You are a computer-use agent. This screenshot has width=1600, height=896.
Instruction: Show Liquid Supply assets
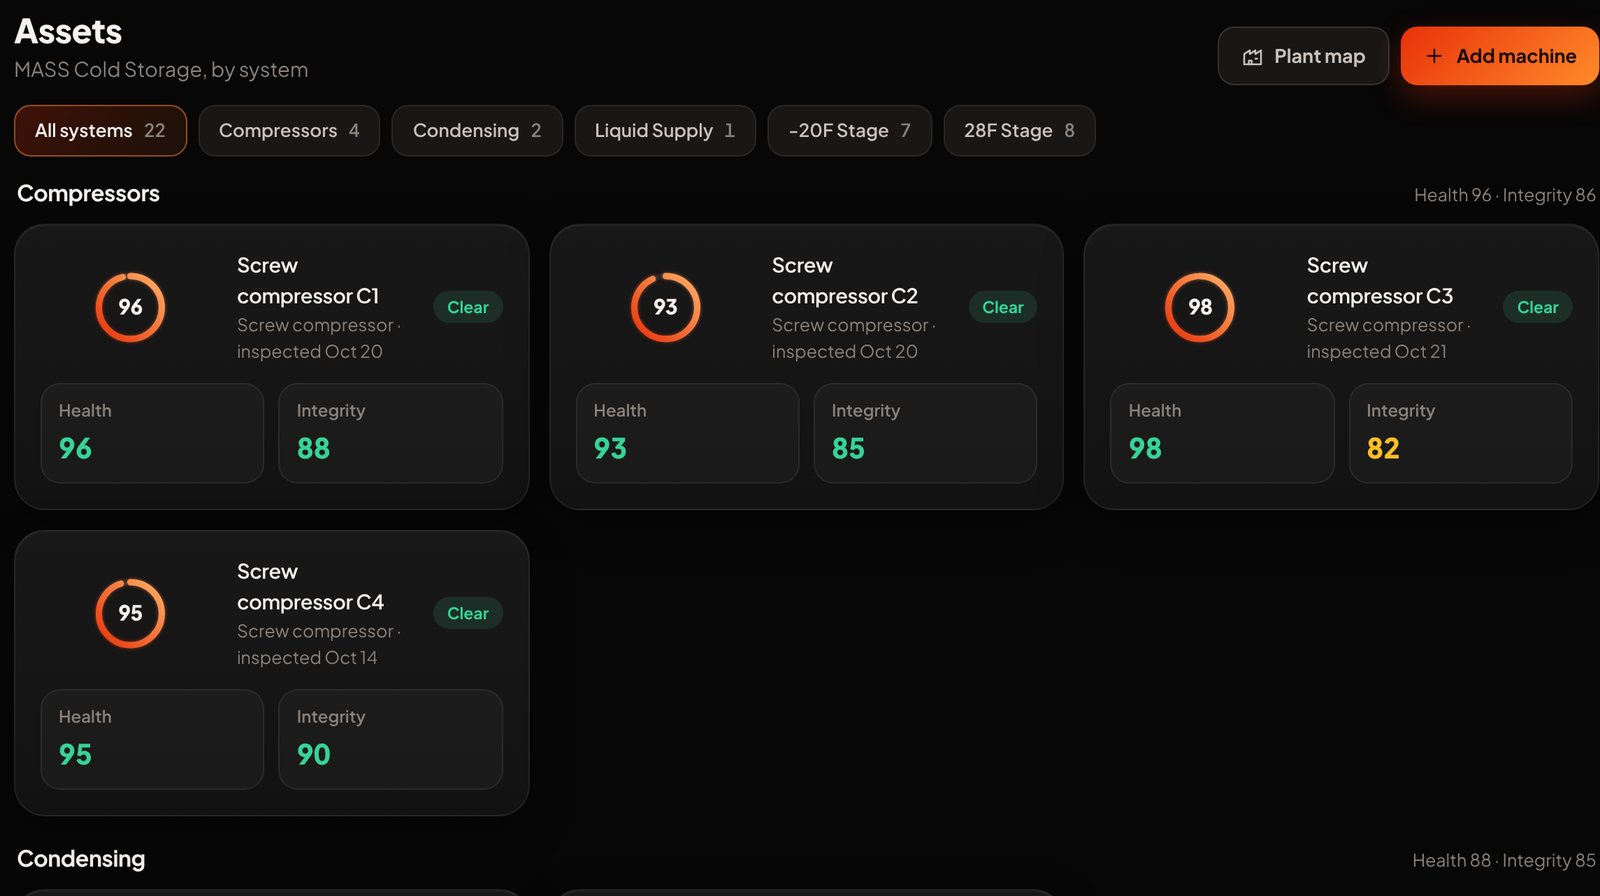pyautogui.click(x=665, y=131)
